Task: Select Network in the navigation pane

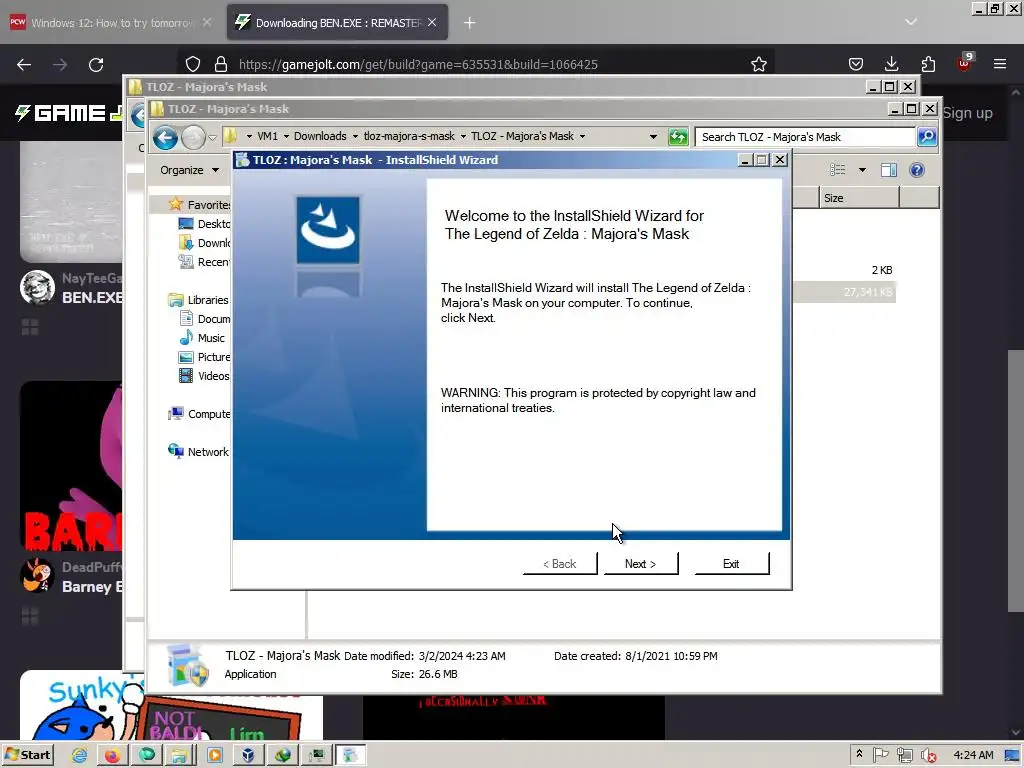Action: 198,451
